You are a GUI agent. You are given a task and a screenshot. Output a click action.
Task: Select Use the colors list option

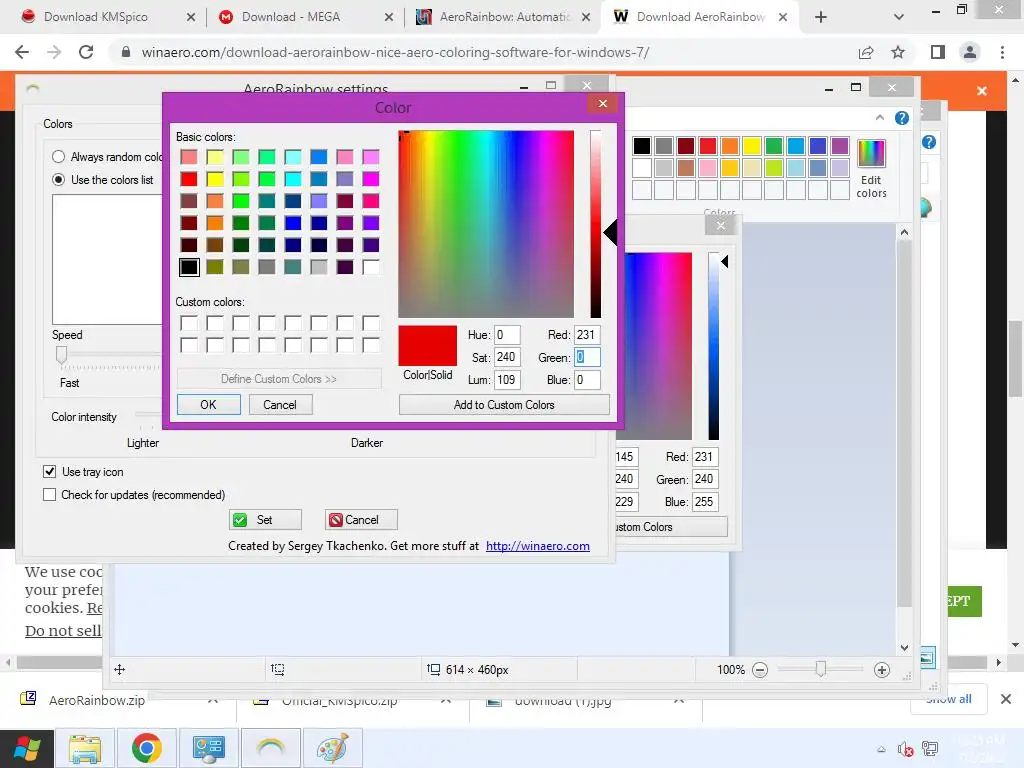58,179
